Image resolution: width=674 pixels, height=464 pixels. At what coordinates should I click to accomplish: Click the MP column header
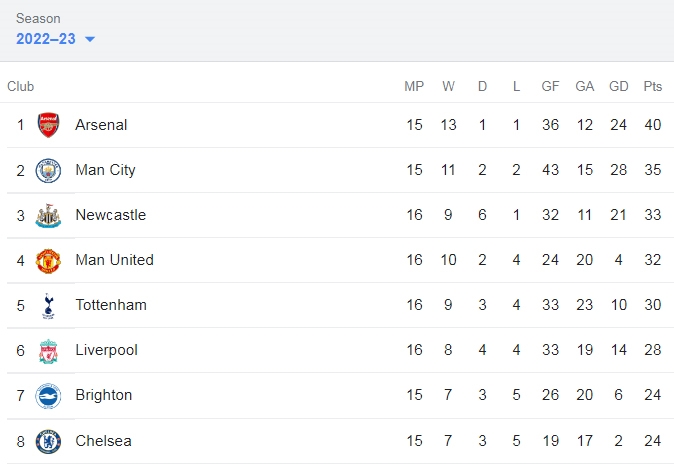click(414, 86)
